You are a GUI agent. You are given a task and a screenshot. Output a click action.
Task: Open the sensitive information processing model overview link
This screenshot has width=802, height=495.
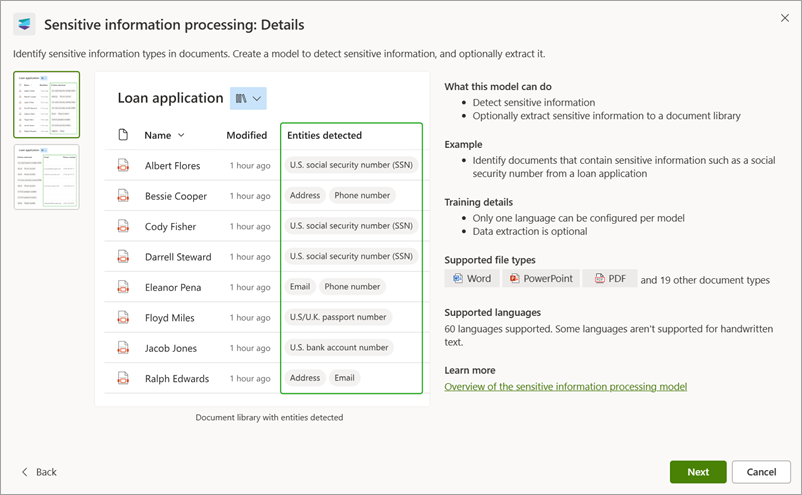565,387
